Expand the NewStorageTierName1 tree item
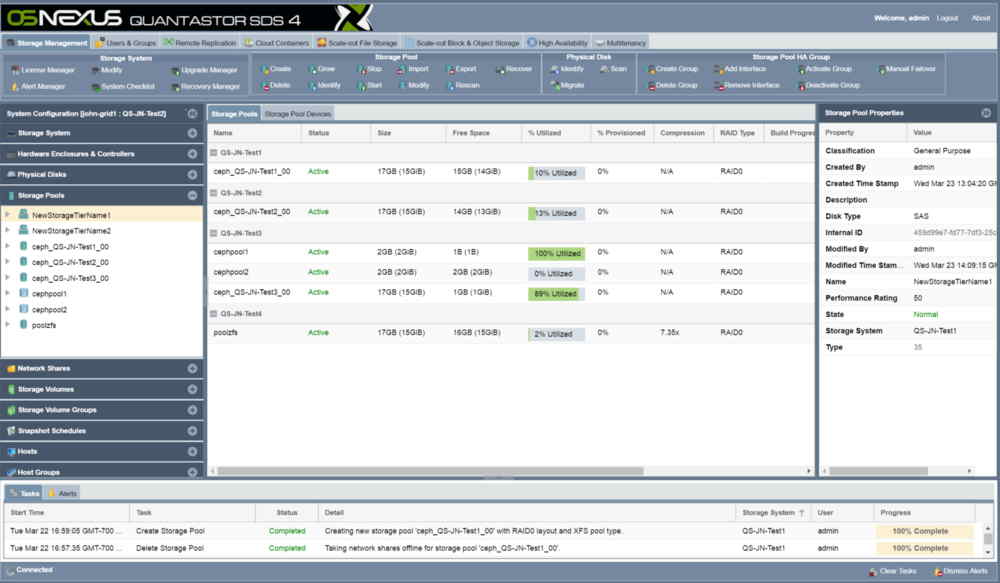 8,213
